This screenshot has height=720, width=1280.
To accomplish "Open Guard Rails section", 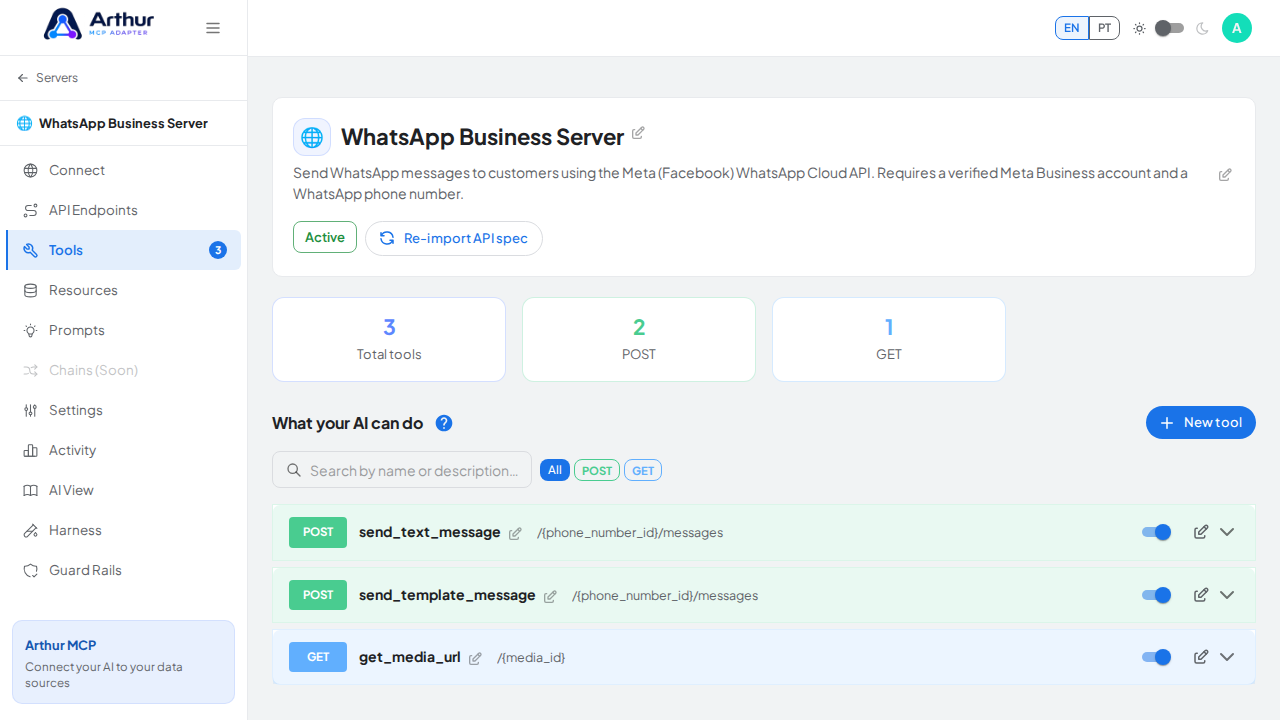I will 123,570.
